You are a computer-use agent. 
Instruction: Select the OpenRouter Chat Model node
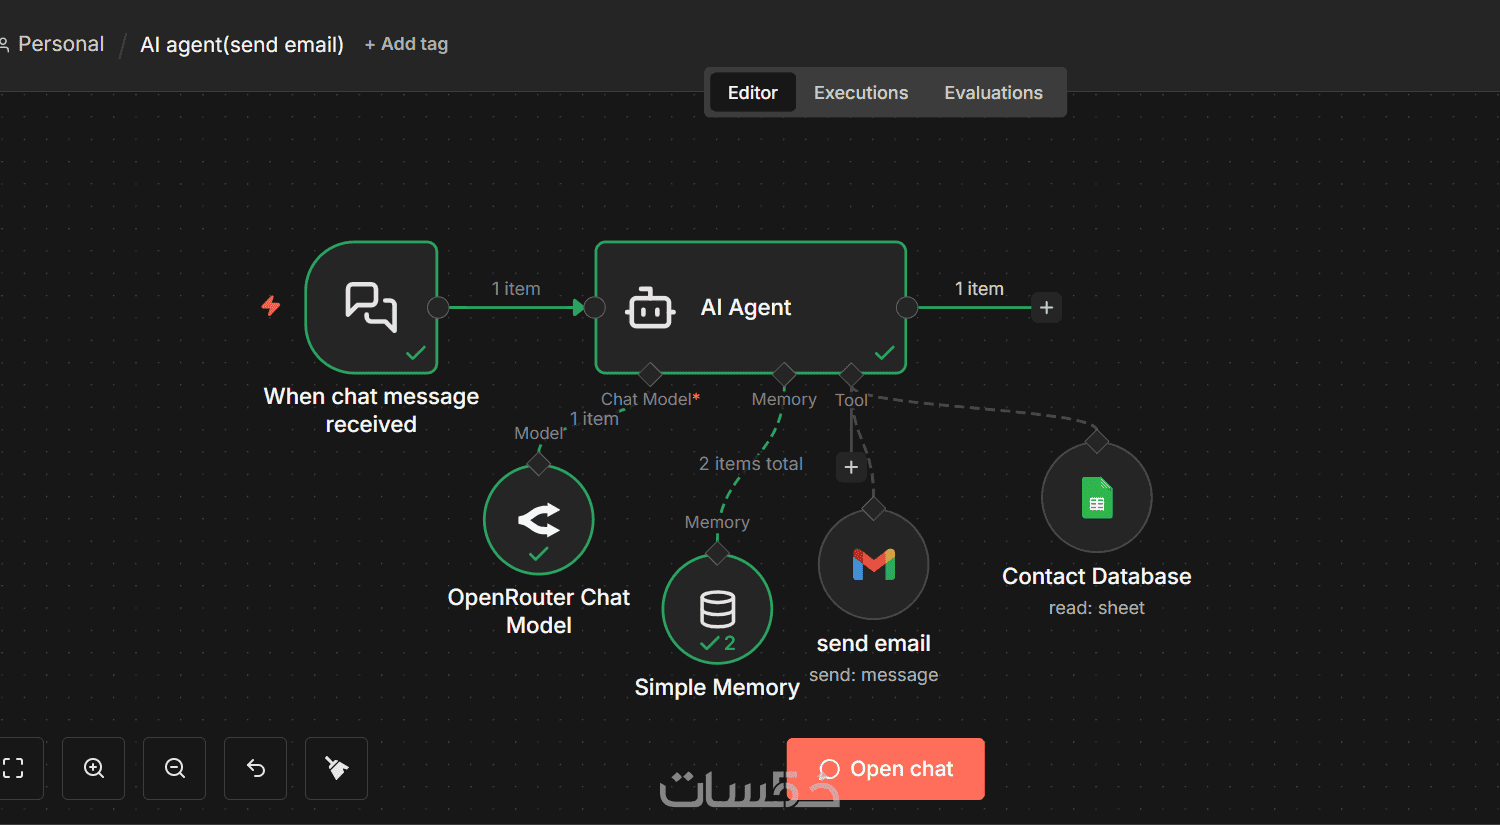[539, 520]
